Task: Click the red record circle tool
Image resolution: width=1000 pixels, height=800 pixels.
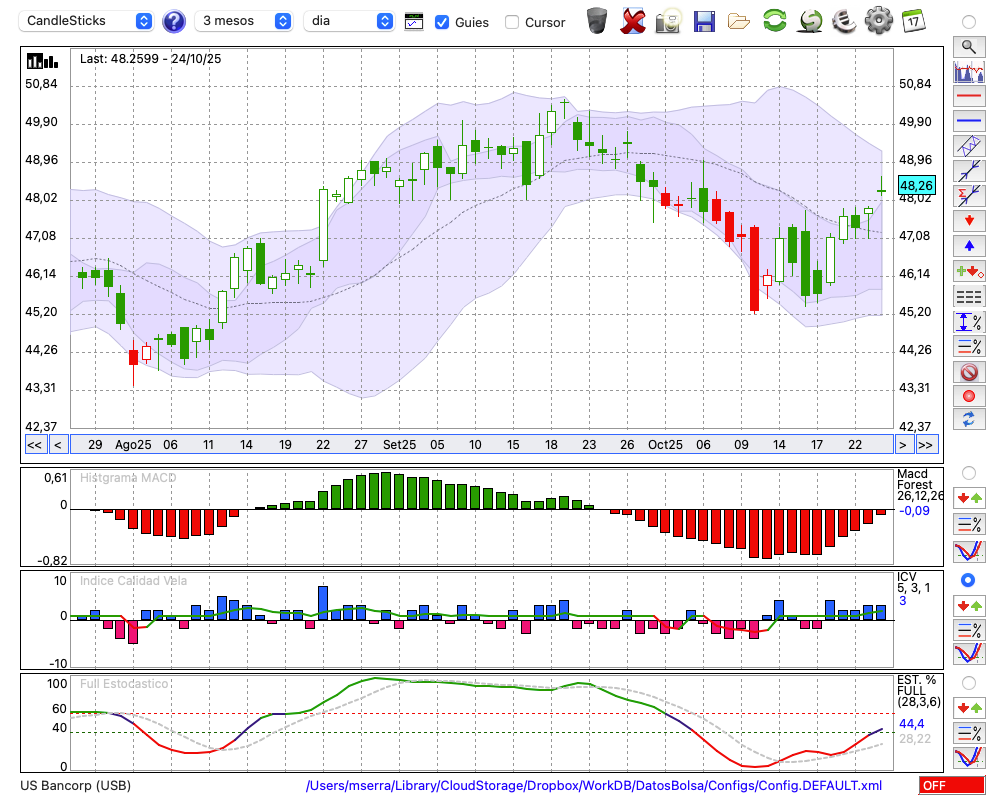Action: coord(969,396)
